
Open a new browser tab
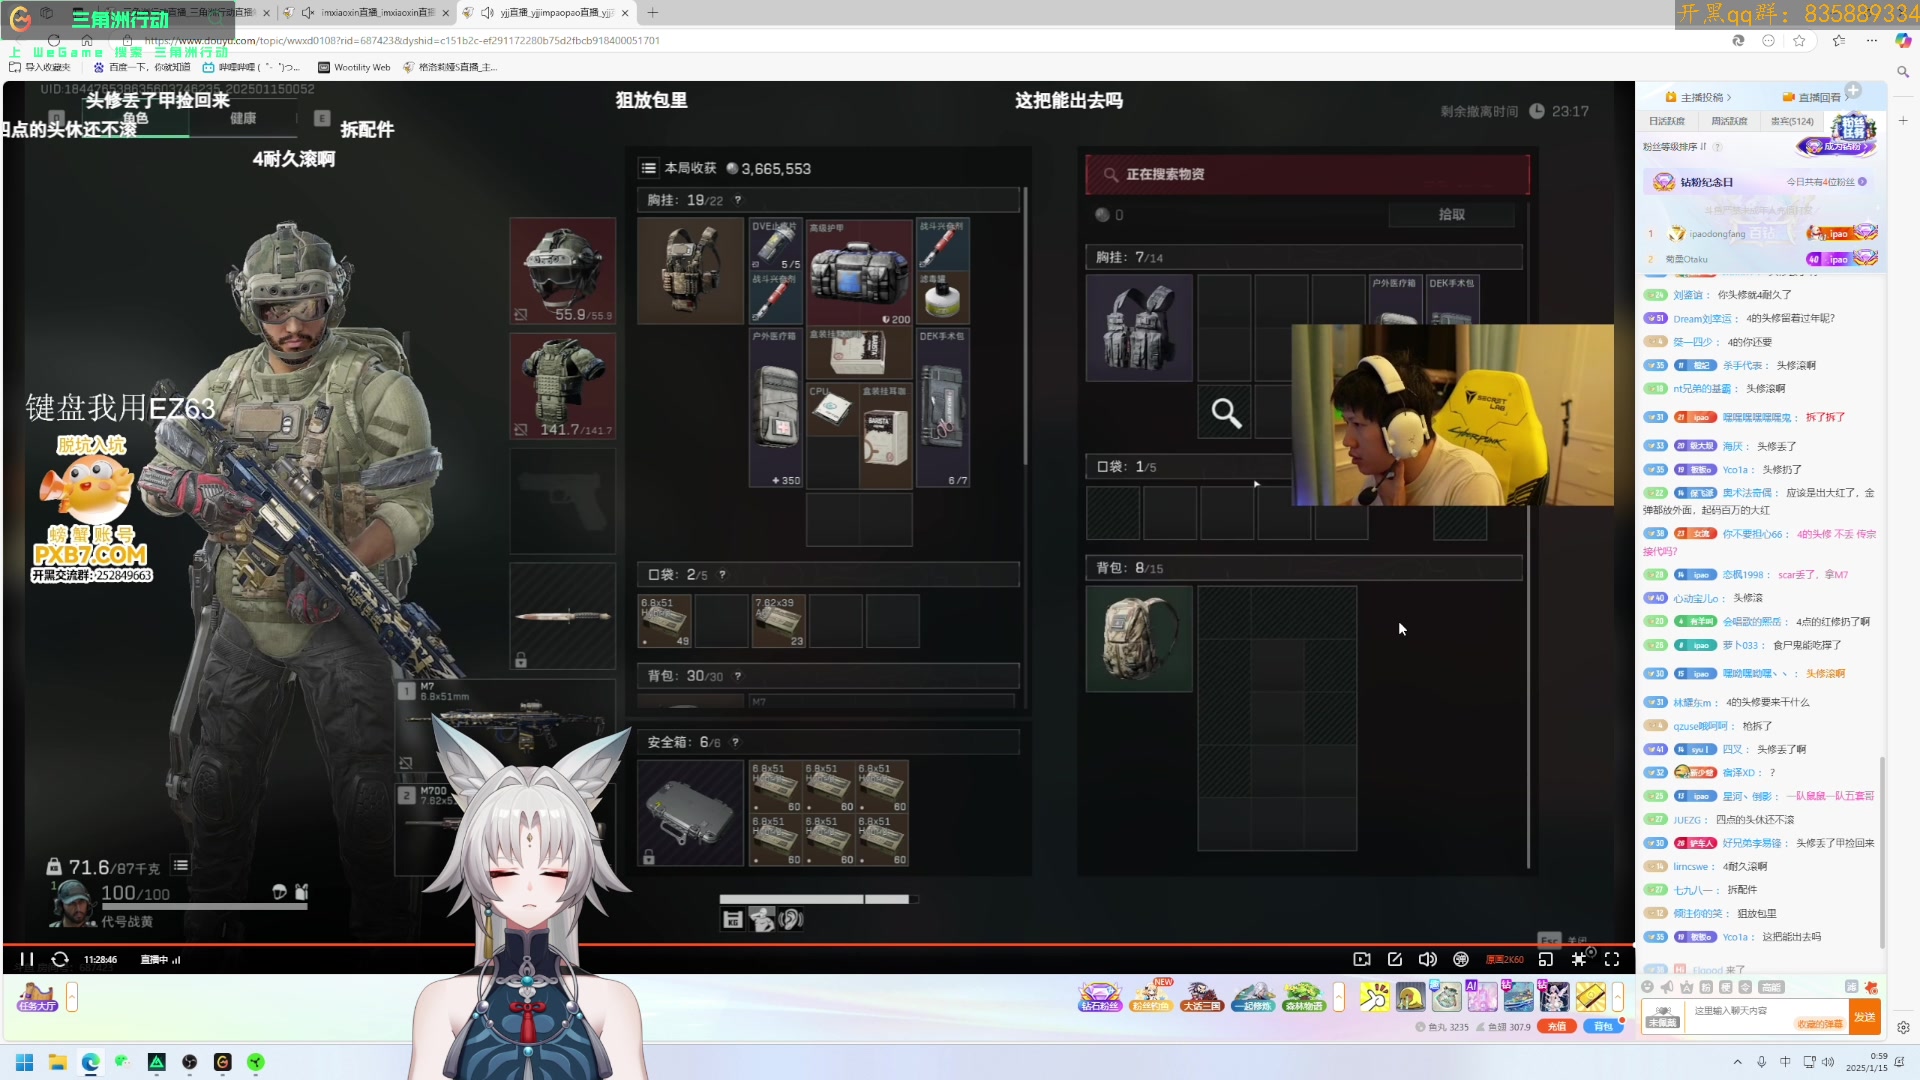tap(653, 13)
